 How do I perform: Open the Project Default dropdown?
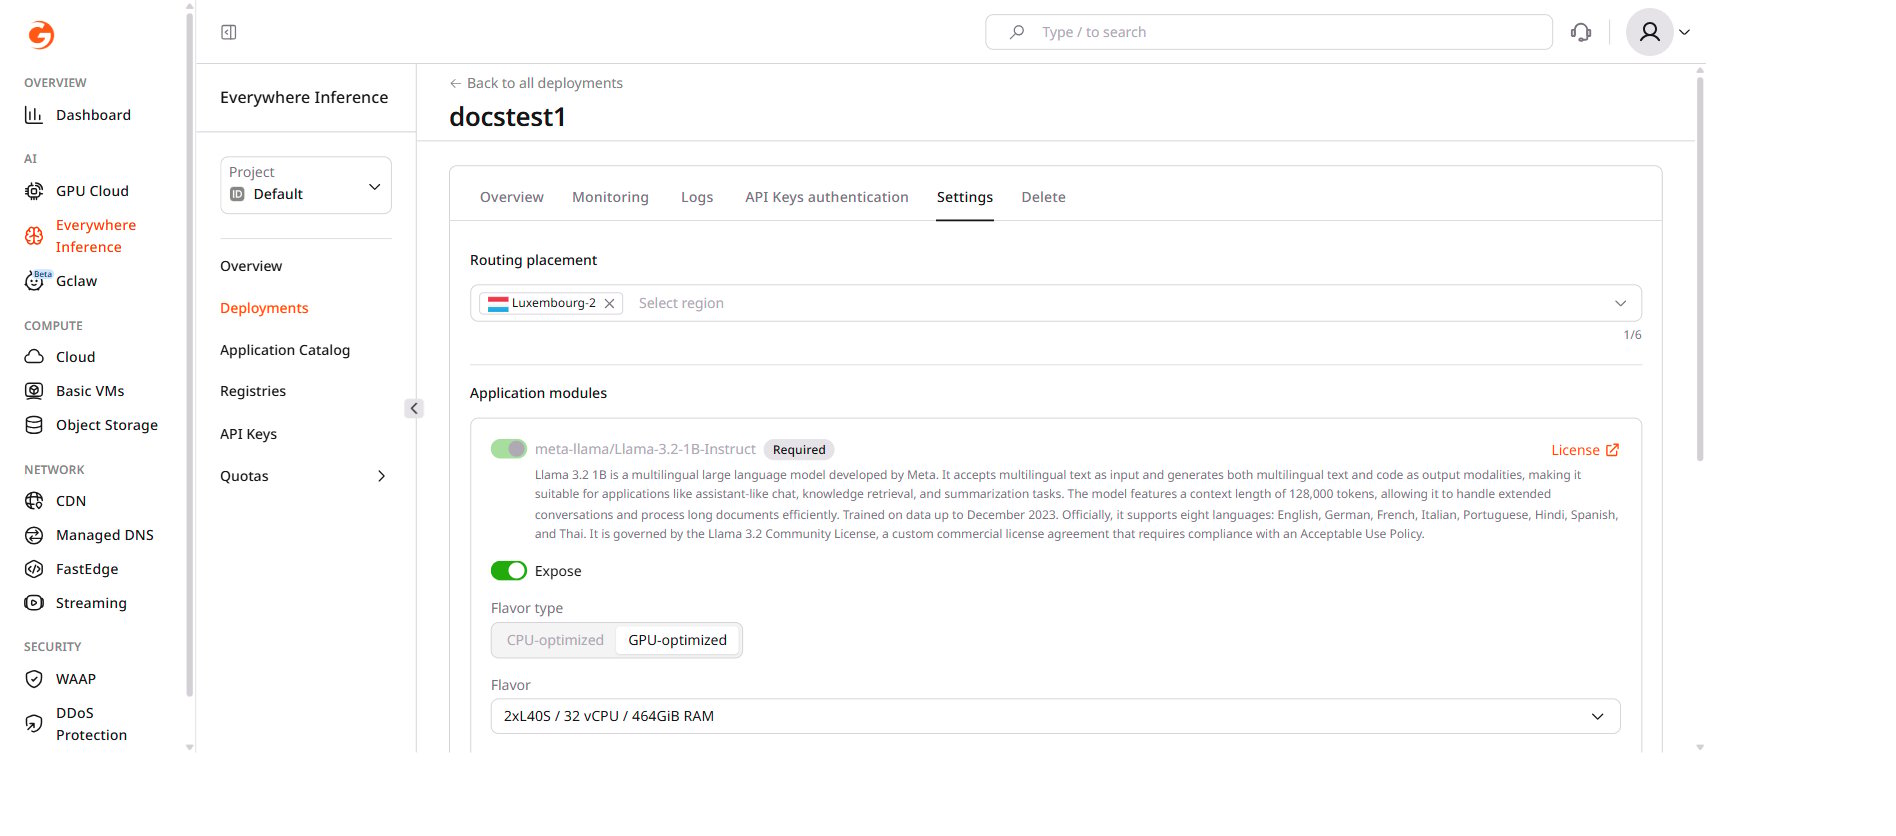point(306,185)
